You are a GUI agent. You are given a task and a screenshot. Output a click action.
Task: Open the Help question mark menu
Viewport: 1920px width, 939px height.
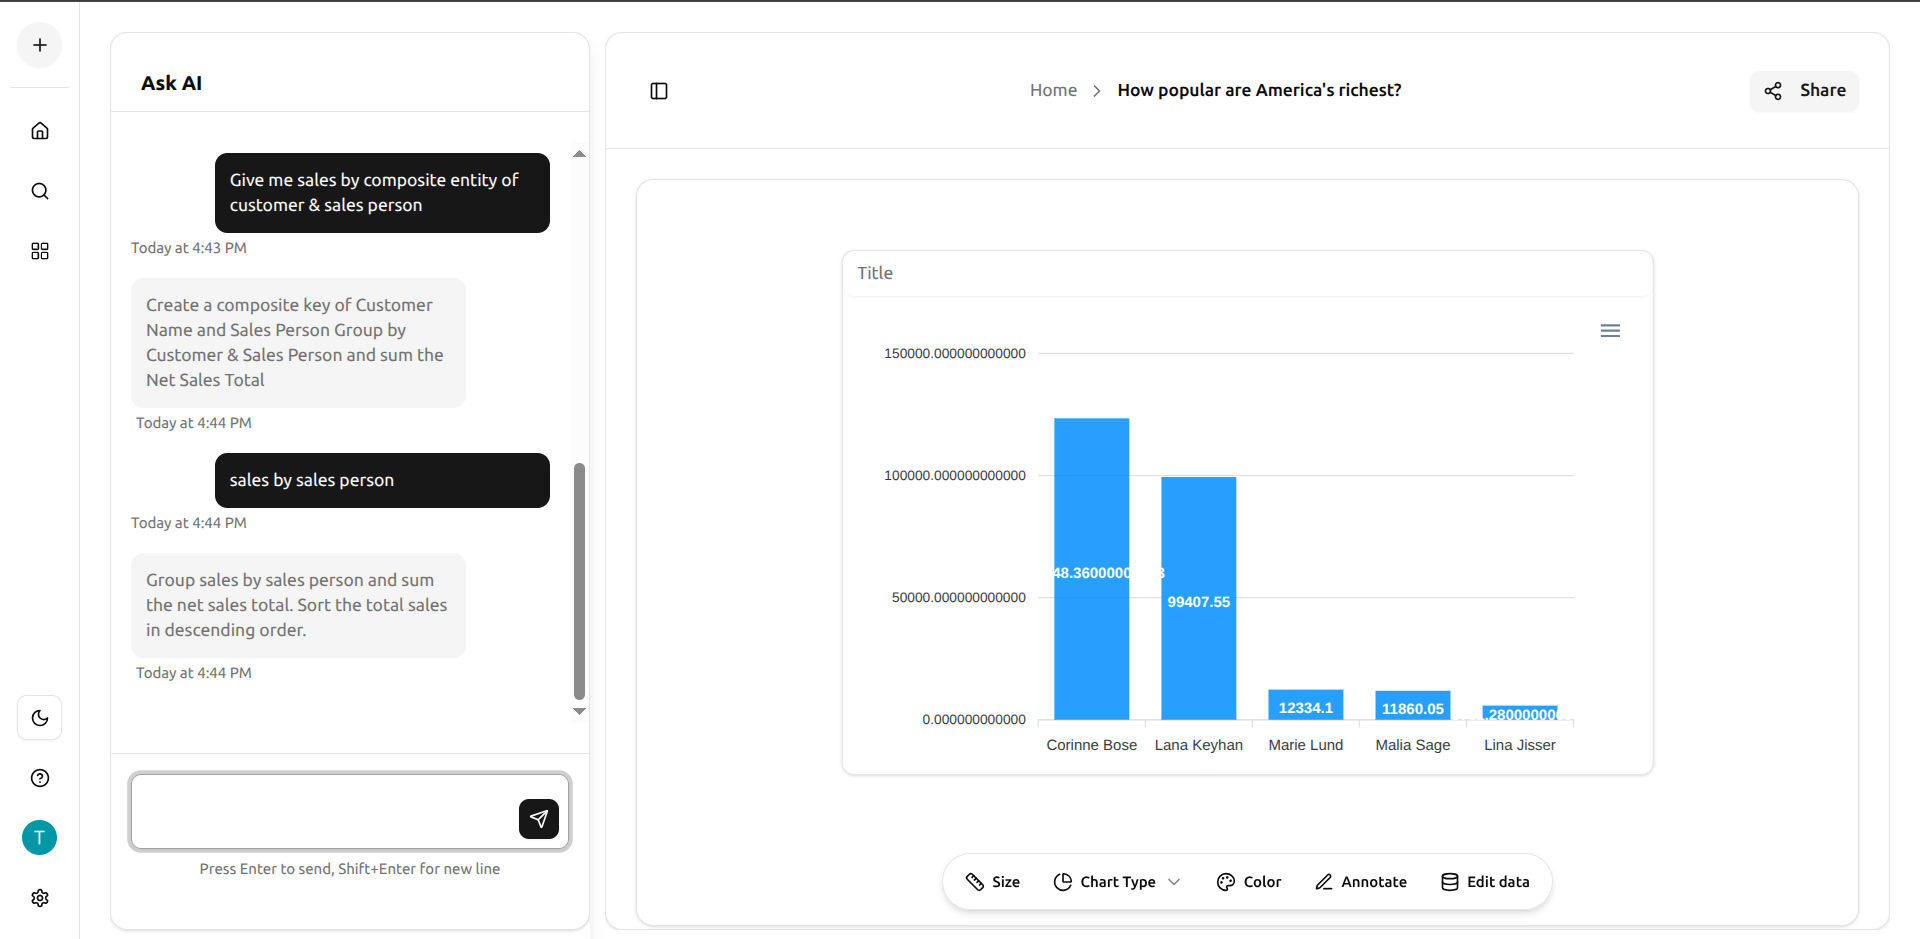(x=39, y=778)
